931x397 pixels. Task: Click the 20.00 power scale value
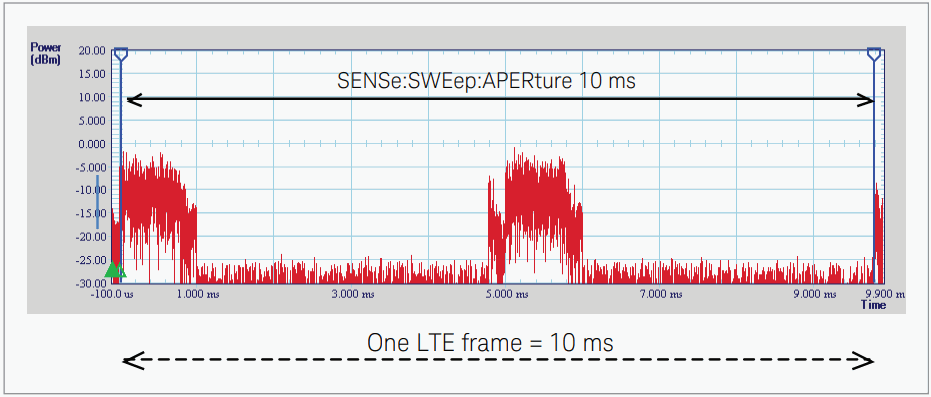pos(91,50)
